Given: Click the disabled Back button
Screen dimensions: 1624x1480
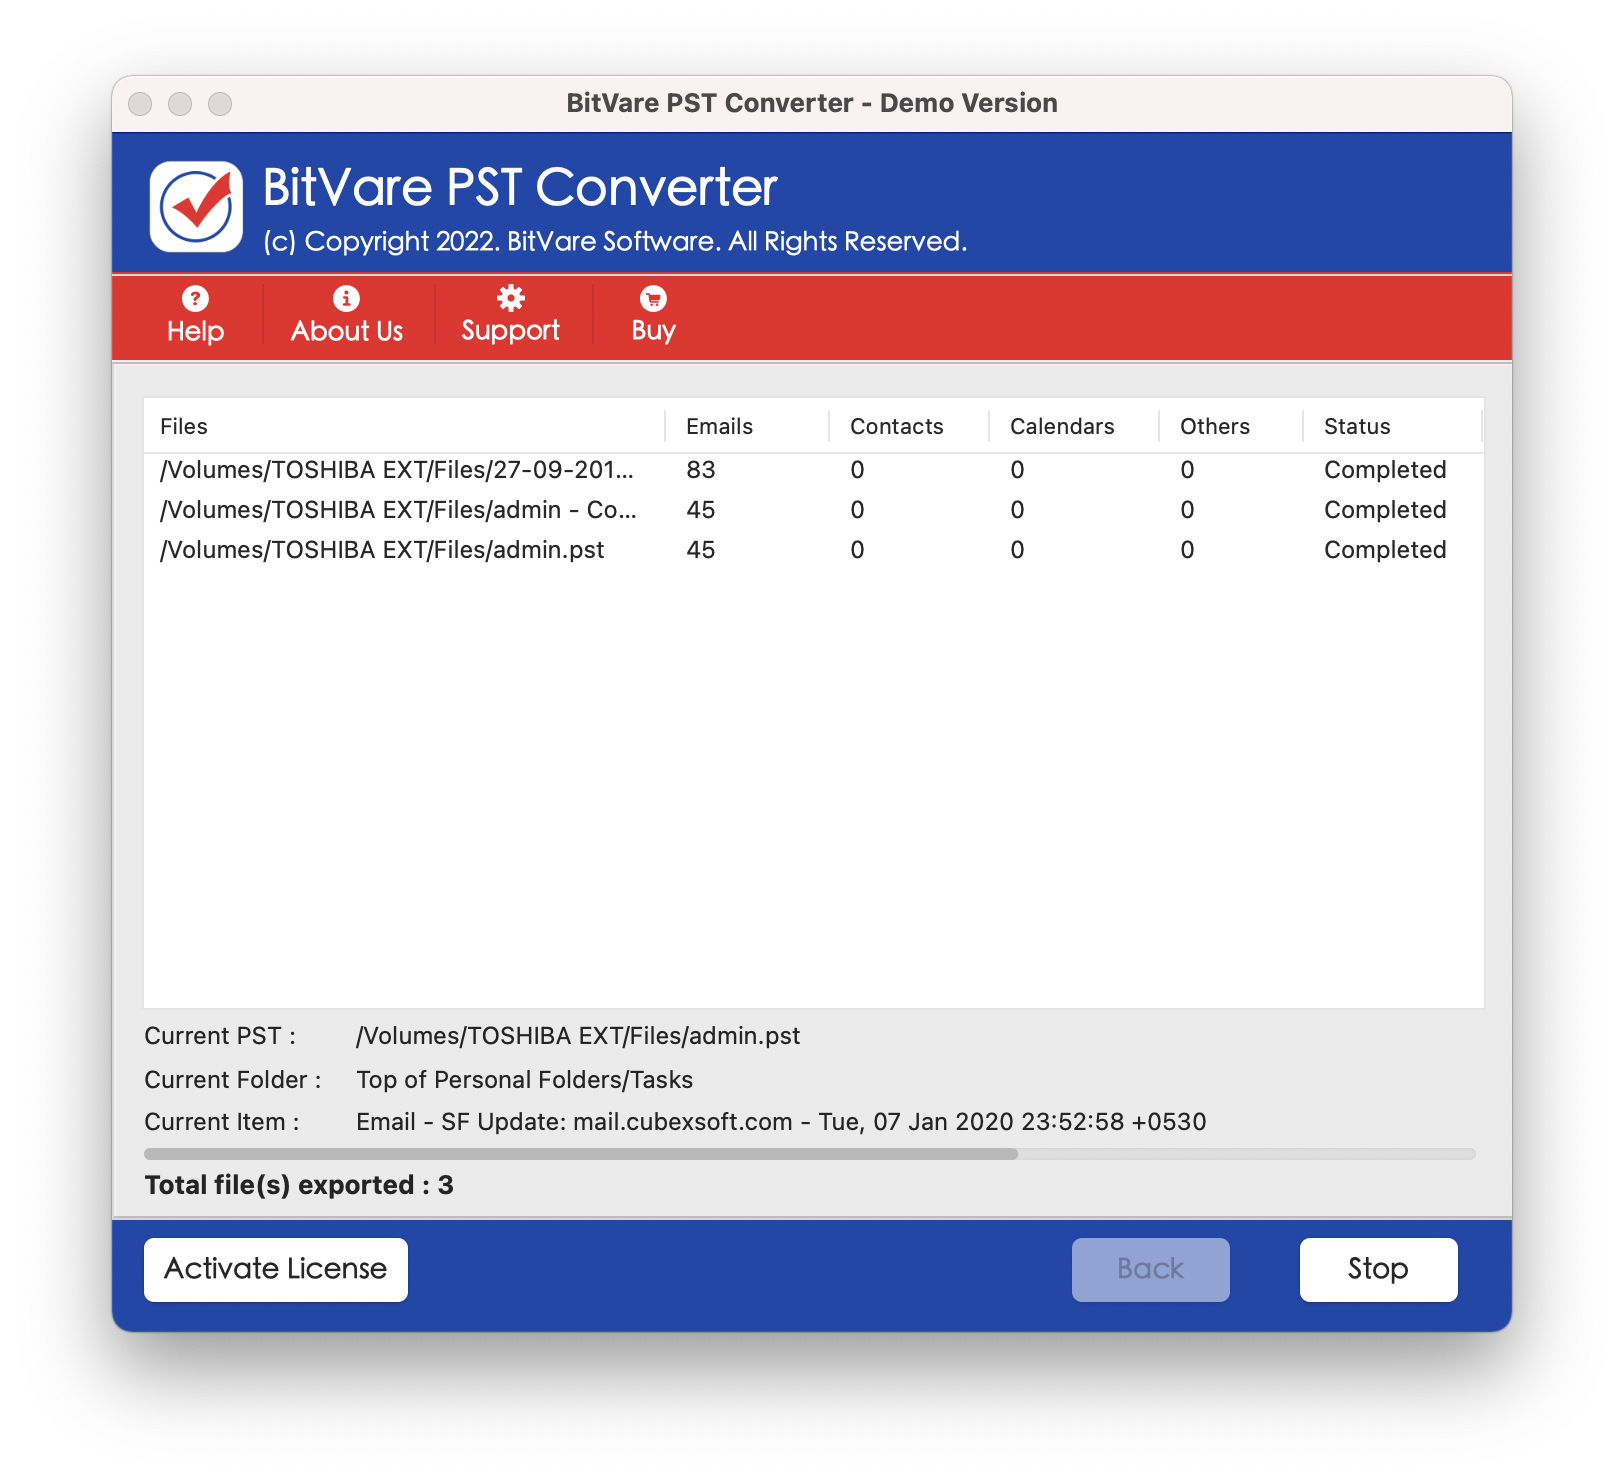Looking at the screenshot, I should tap(1150, 1269).
